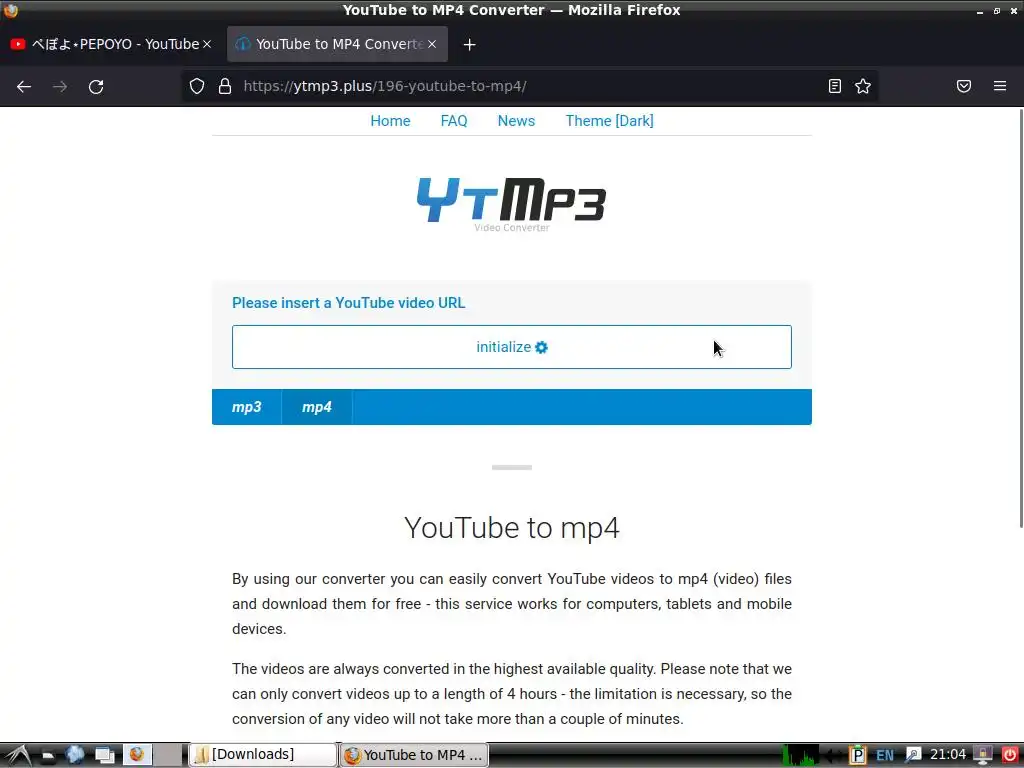1024x768 pixels.
Task: Open the CPU usage monitor graph
Action: click(801, 755)
